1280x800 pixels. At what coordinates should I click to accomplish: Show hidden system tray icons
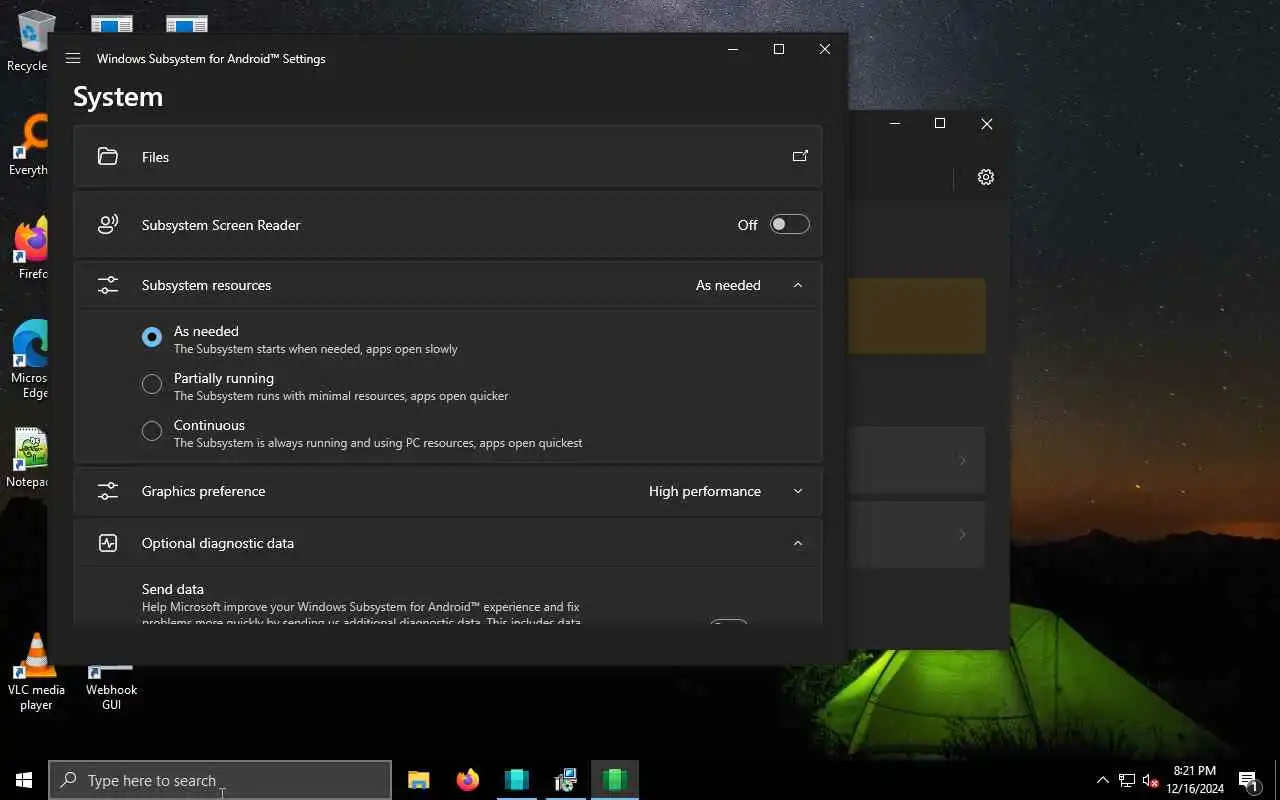tap(1103, 780)
